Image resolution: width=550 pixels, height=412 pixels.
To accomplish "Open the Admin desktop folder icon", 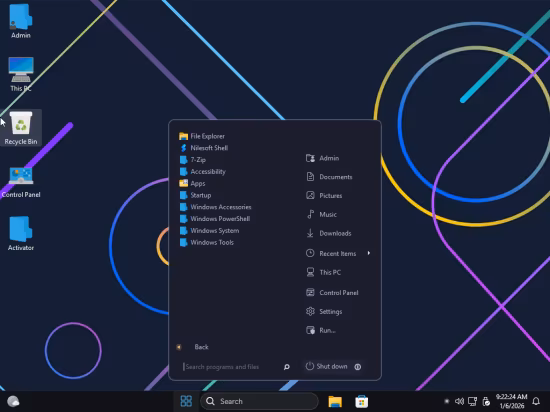I will click(21, 21).
